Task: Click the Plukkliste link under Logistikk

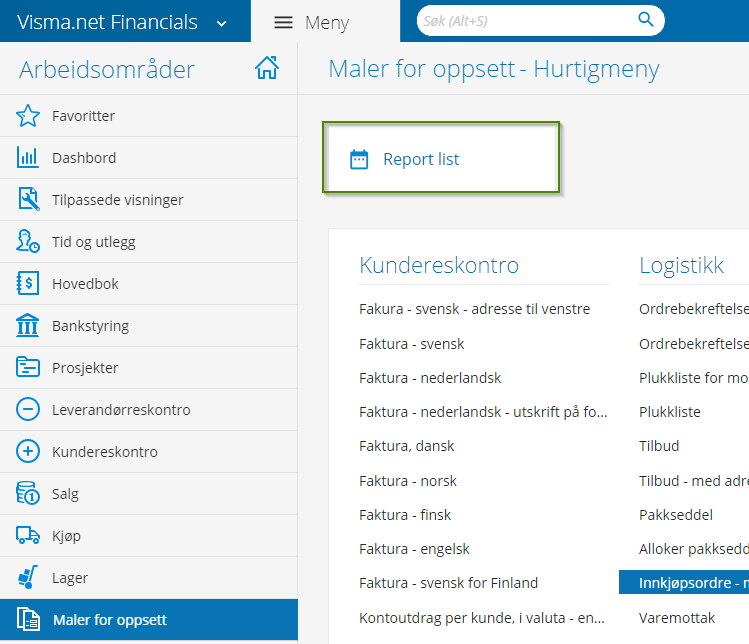Action: (x=670, y=412)
